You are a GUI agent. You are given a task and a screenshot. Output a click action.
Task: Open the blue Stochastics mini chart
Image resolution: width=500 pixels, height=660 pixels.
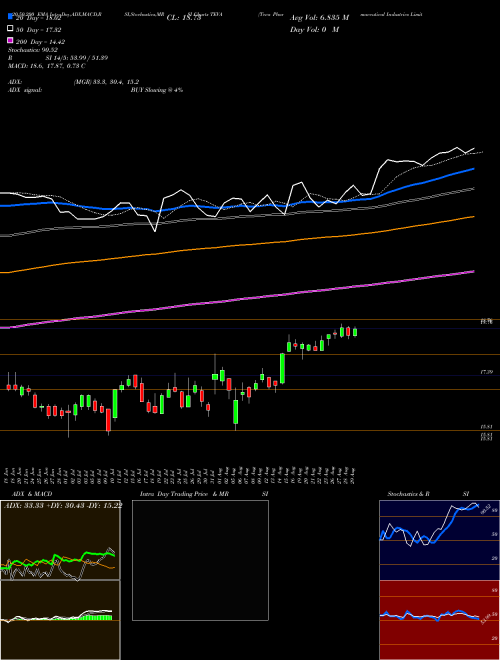pos(439,540)
